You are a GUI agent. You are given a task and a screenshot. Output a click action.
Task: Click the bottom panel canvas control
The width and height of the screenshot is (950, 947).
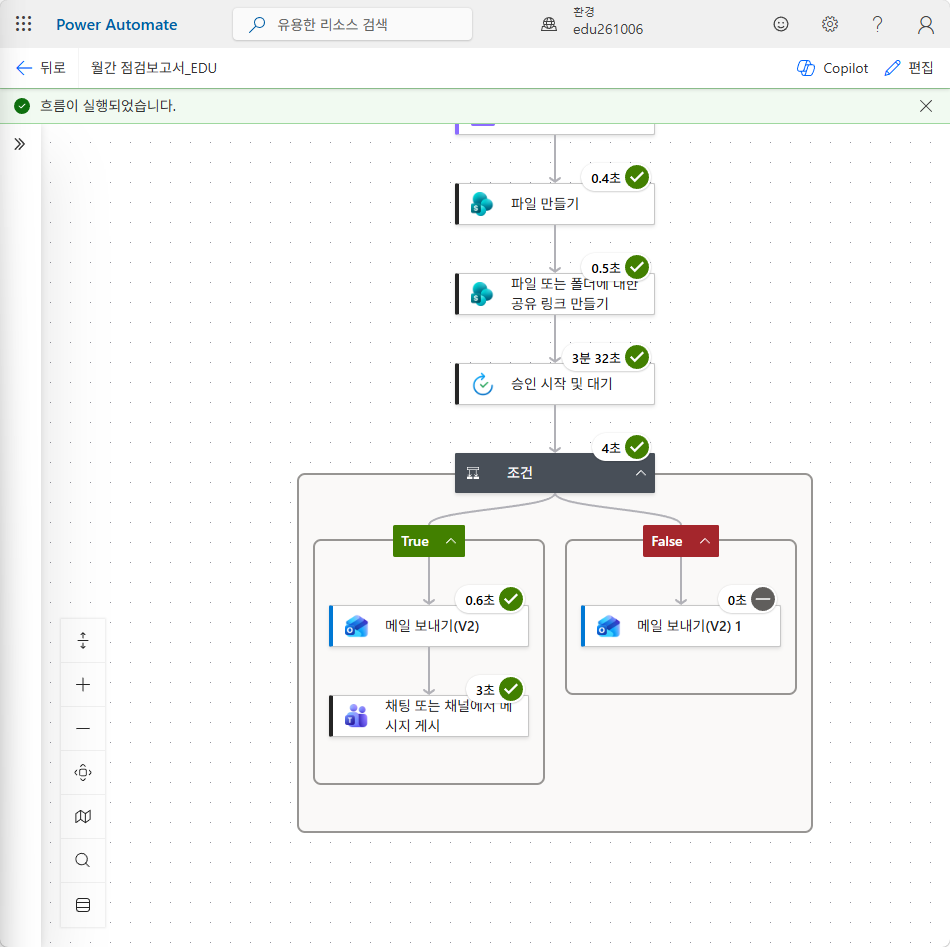click(x=83, y=905)
